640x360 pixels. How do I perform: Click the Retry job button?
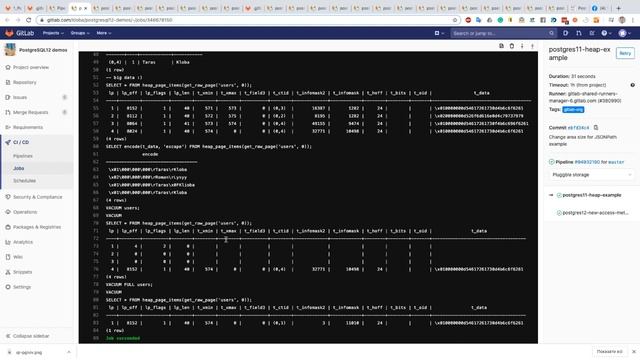625,53
